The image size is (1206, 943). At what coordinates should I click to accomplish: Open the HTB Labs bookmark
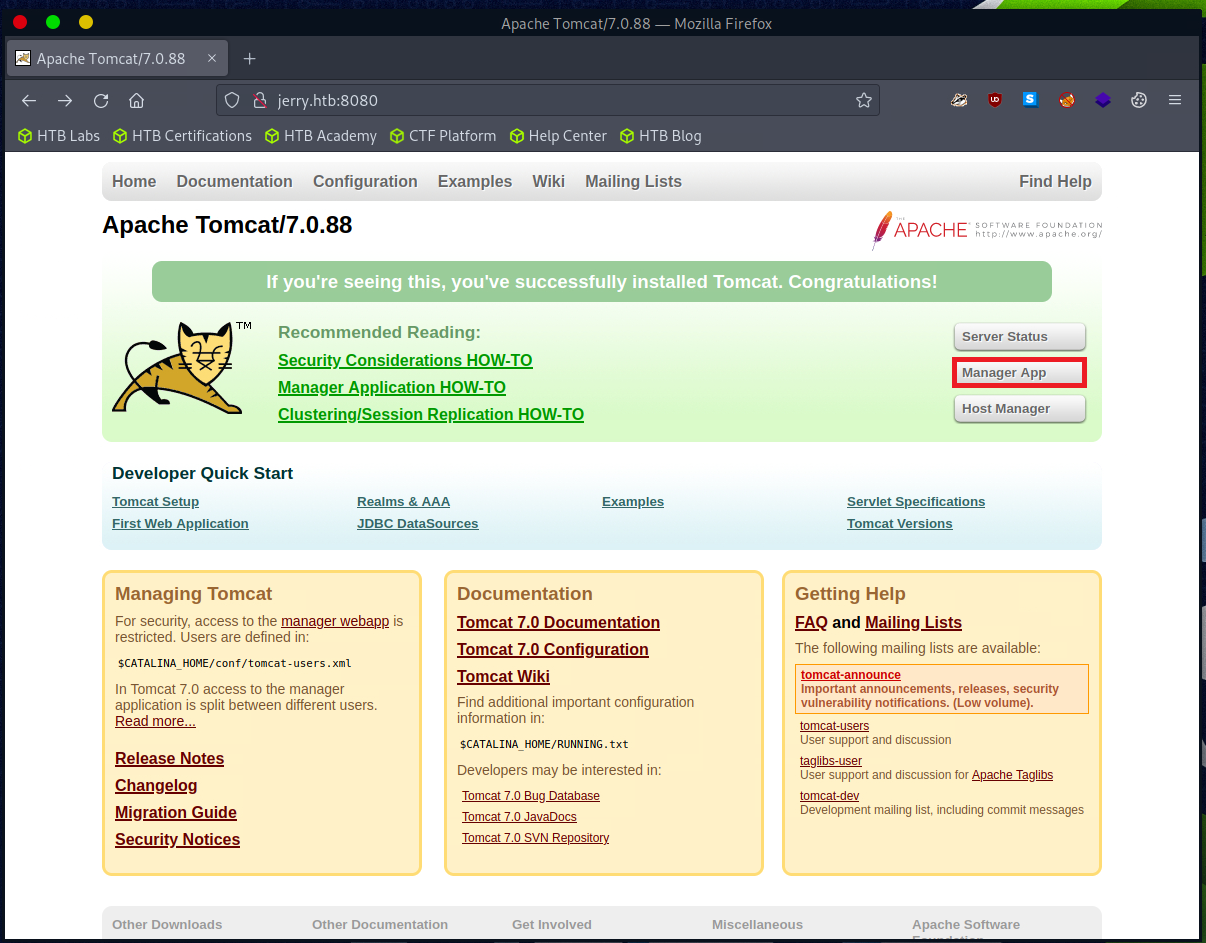[59, 136]
